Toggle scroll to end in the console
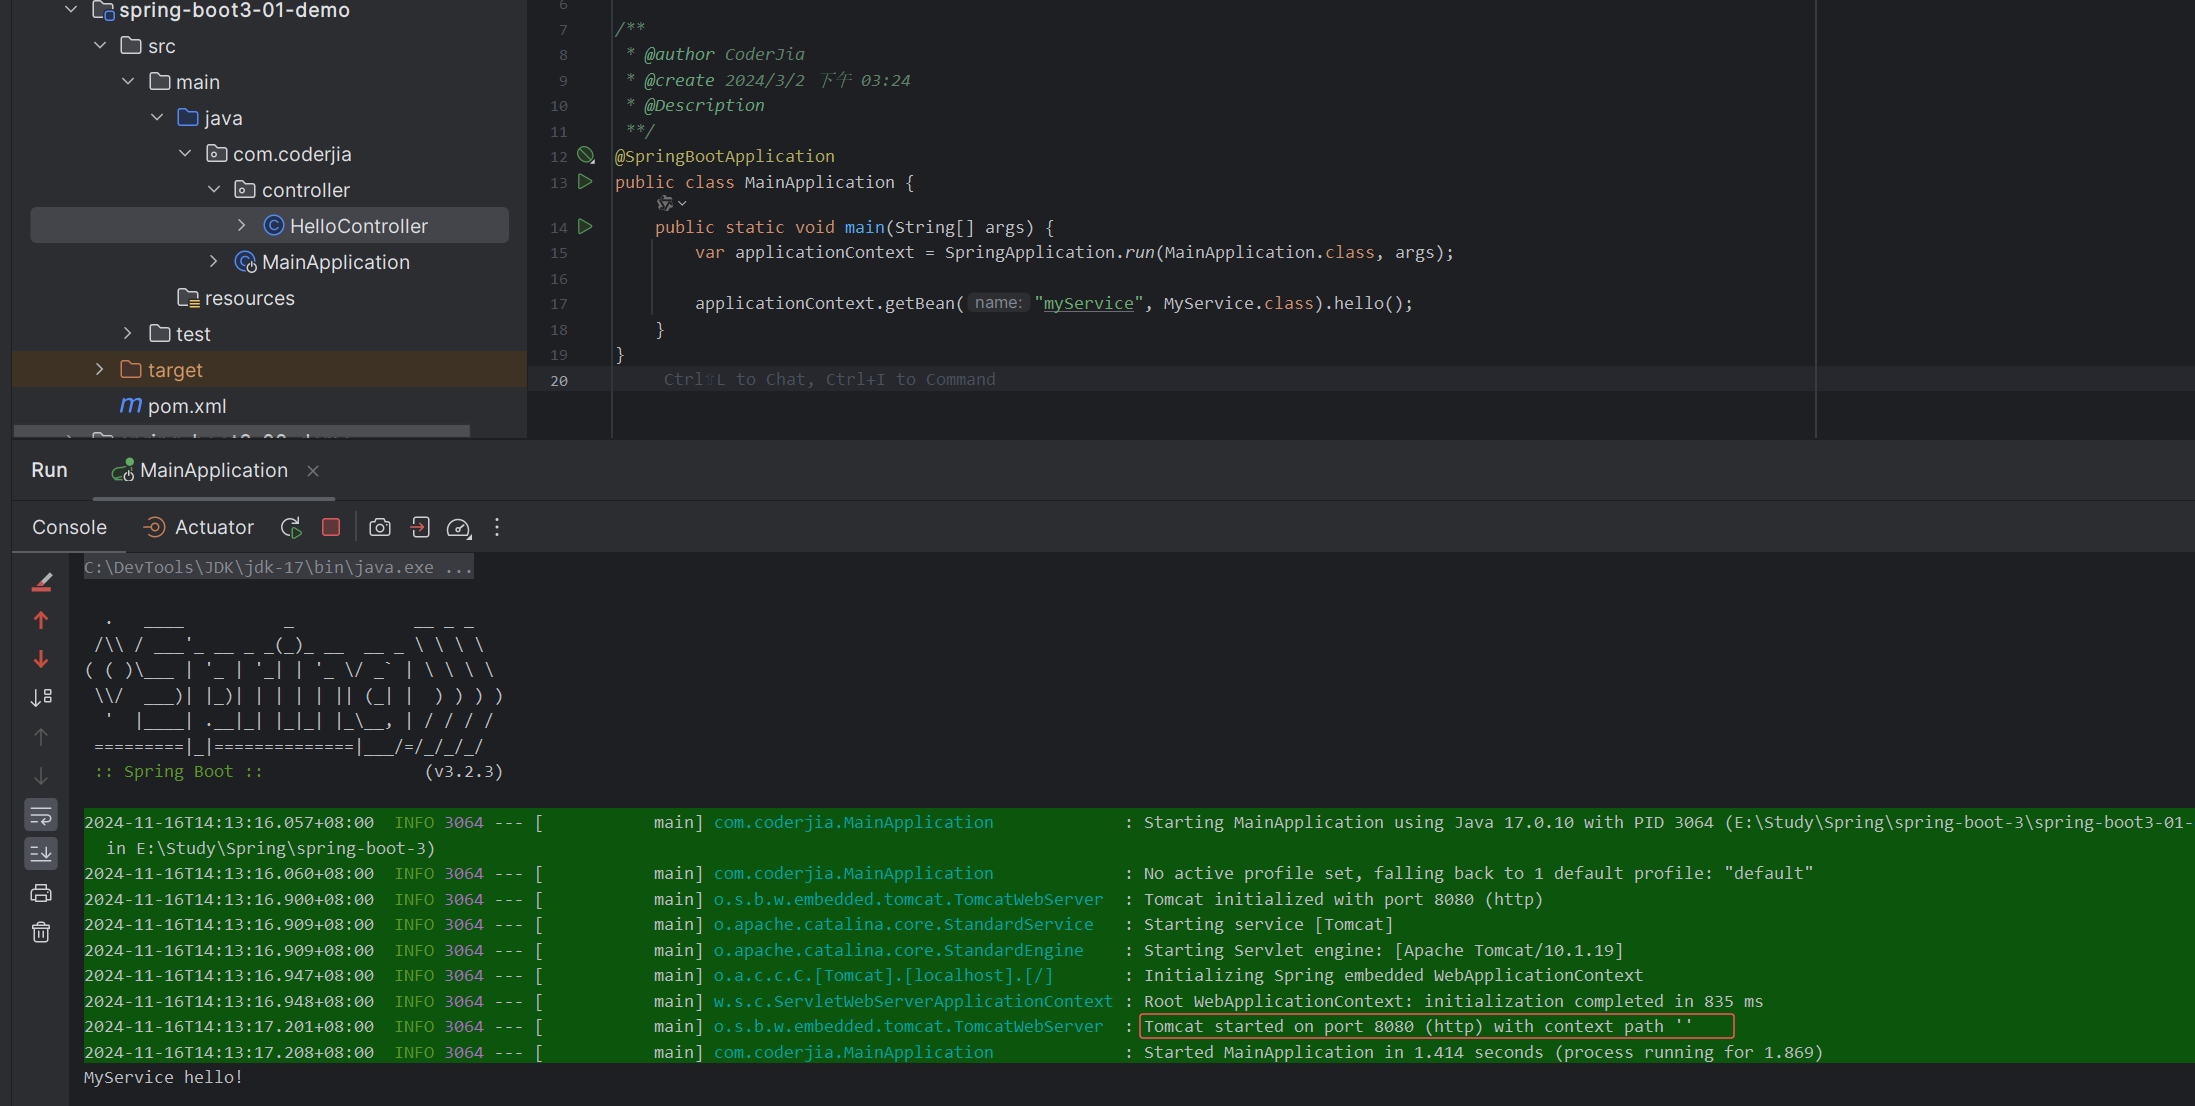The image size is (2195, 1106). [41, 853]
